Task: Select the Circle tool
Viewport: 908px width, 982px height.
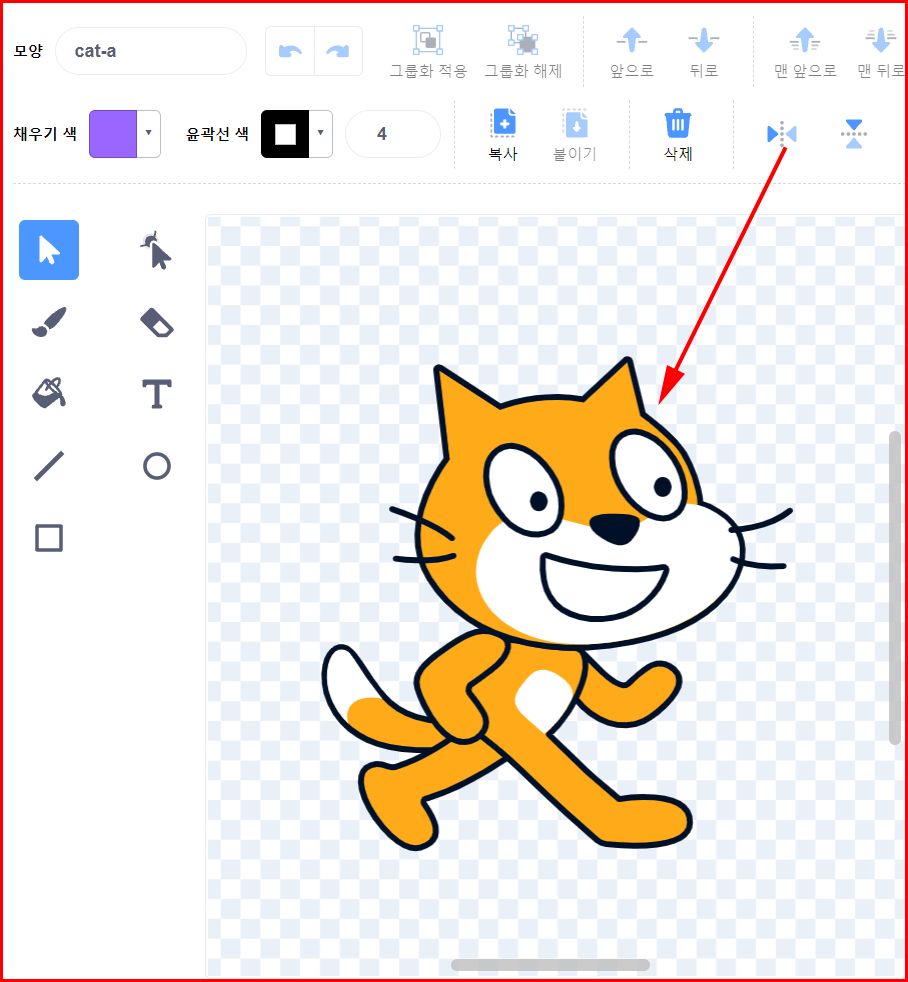Action: coord(157,466)
